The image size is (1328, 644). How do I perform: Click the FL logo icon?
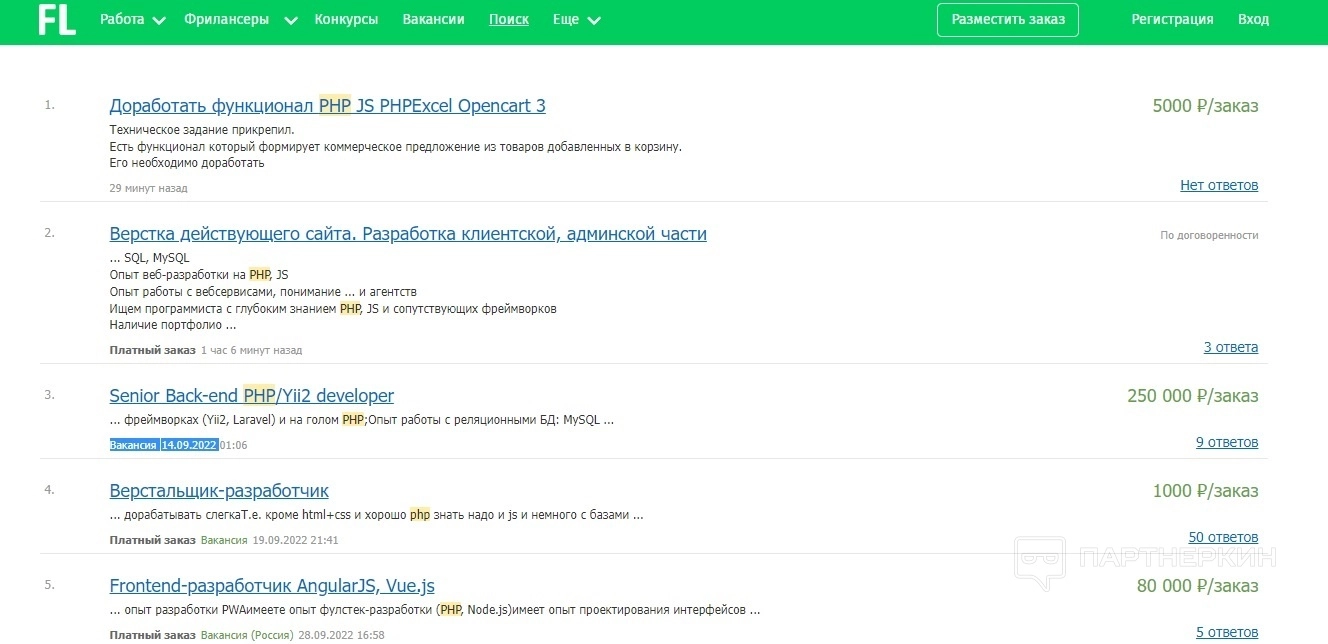point(57,20)
